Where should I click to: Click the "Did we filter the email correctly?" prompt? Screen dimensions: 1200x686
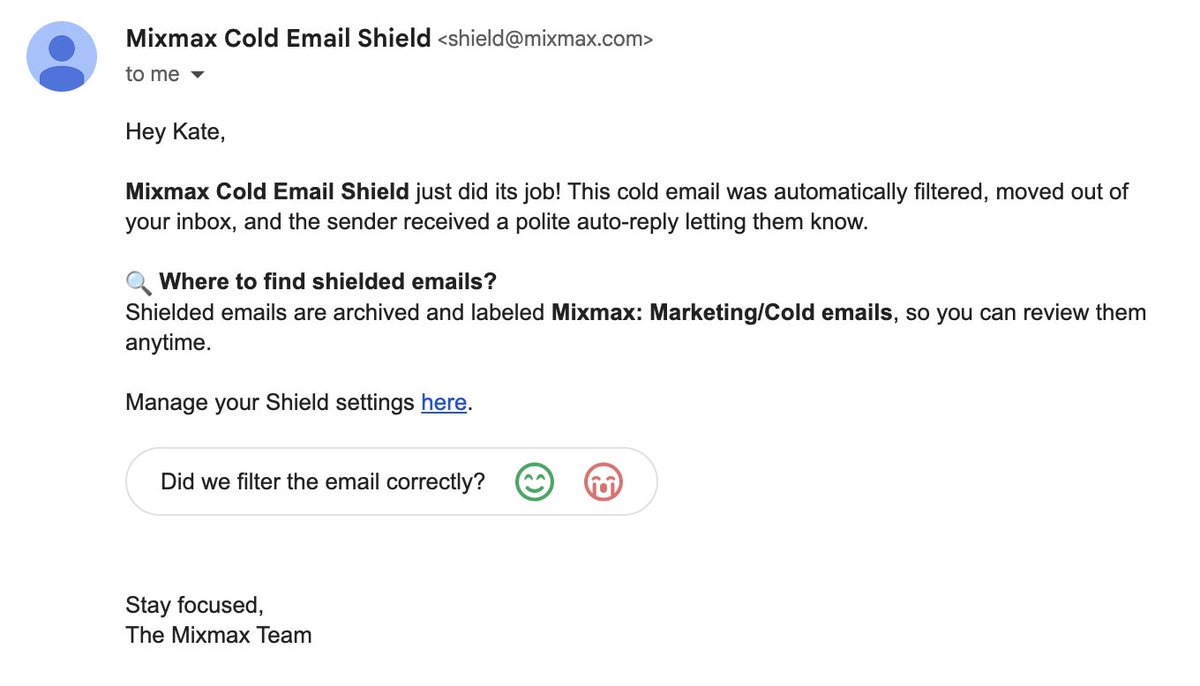pos(323,482)
